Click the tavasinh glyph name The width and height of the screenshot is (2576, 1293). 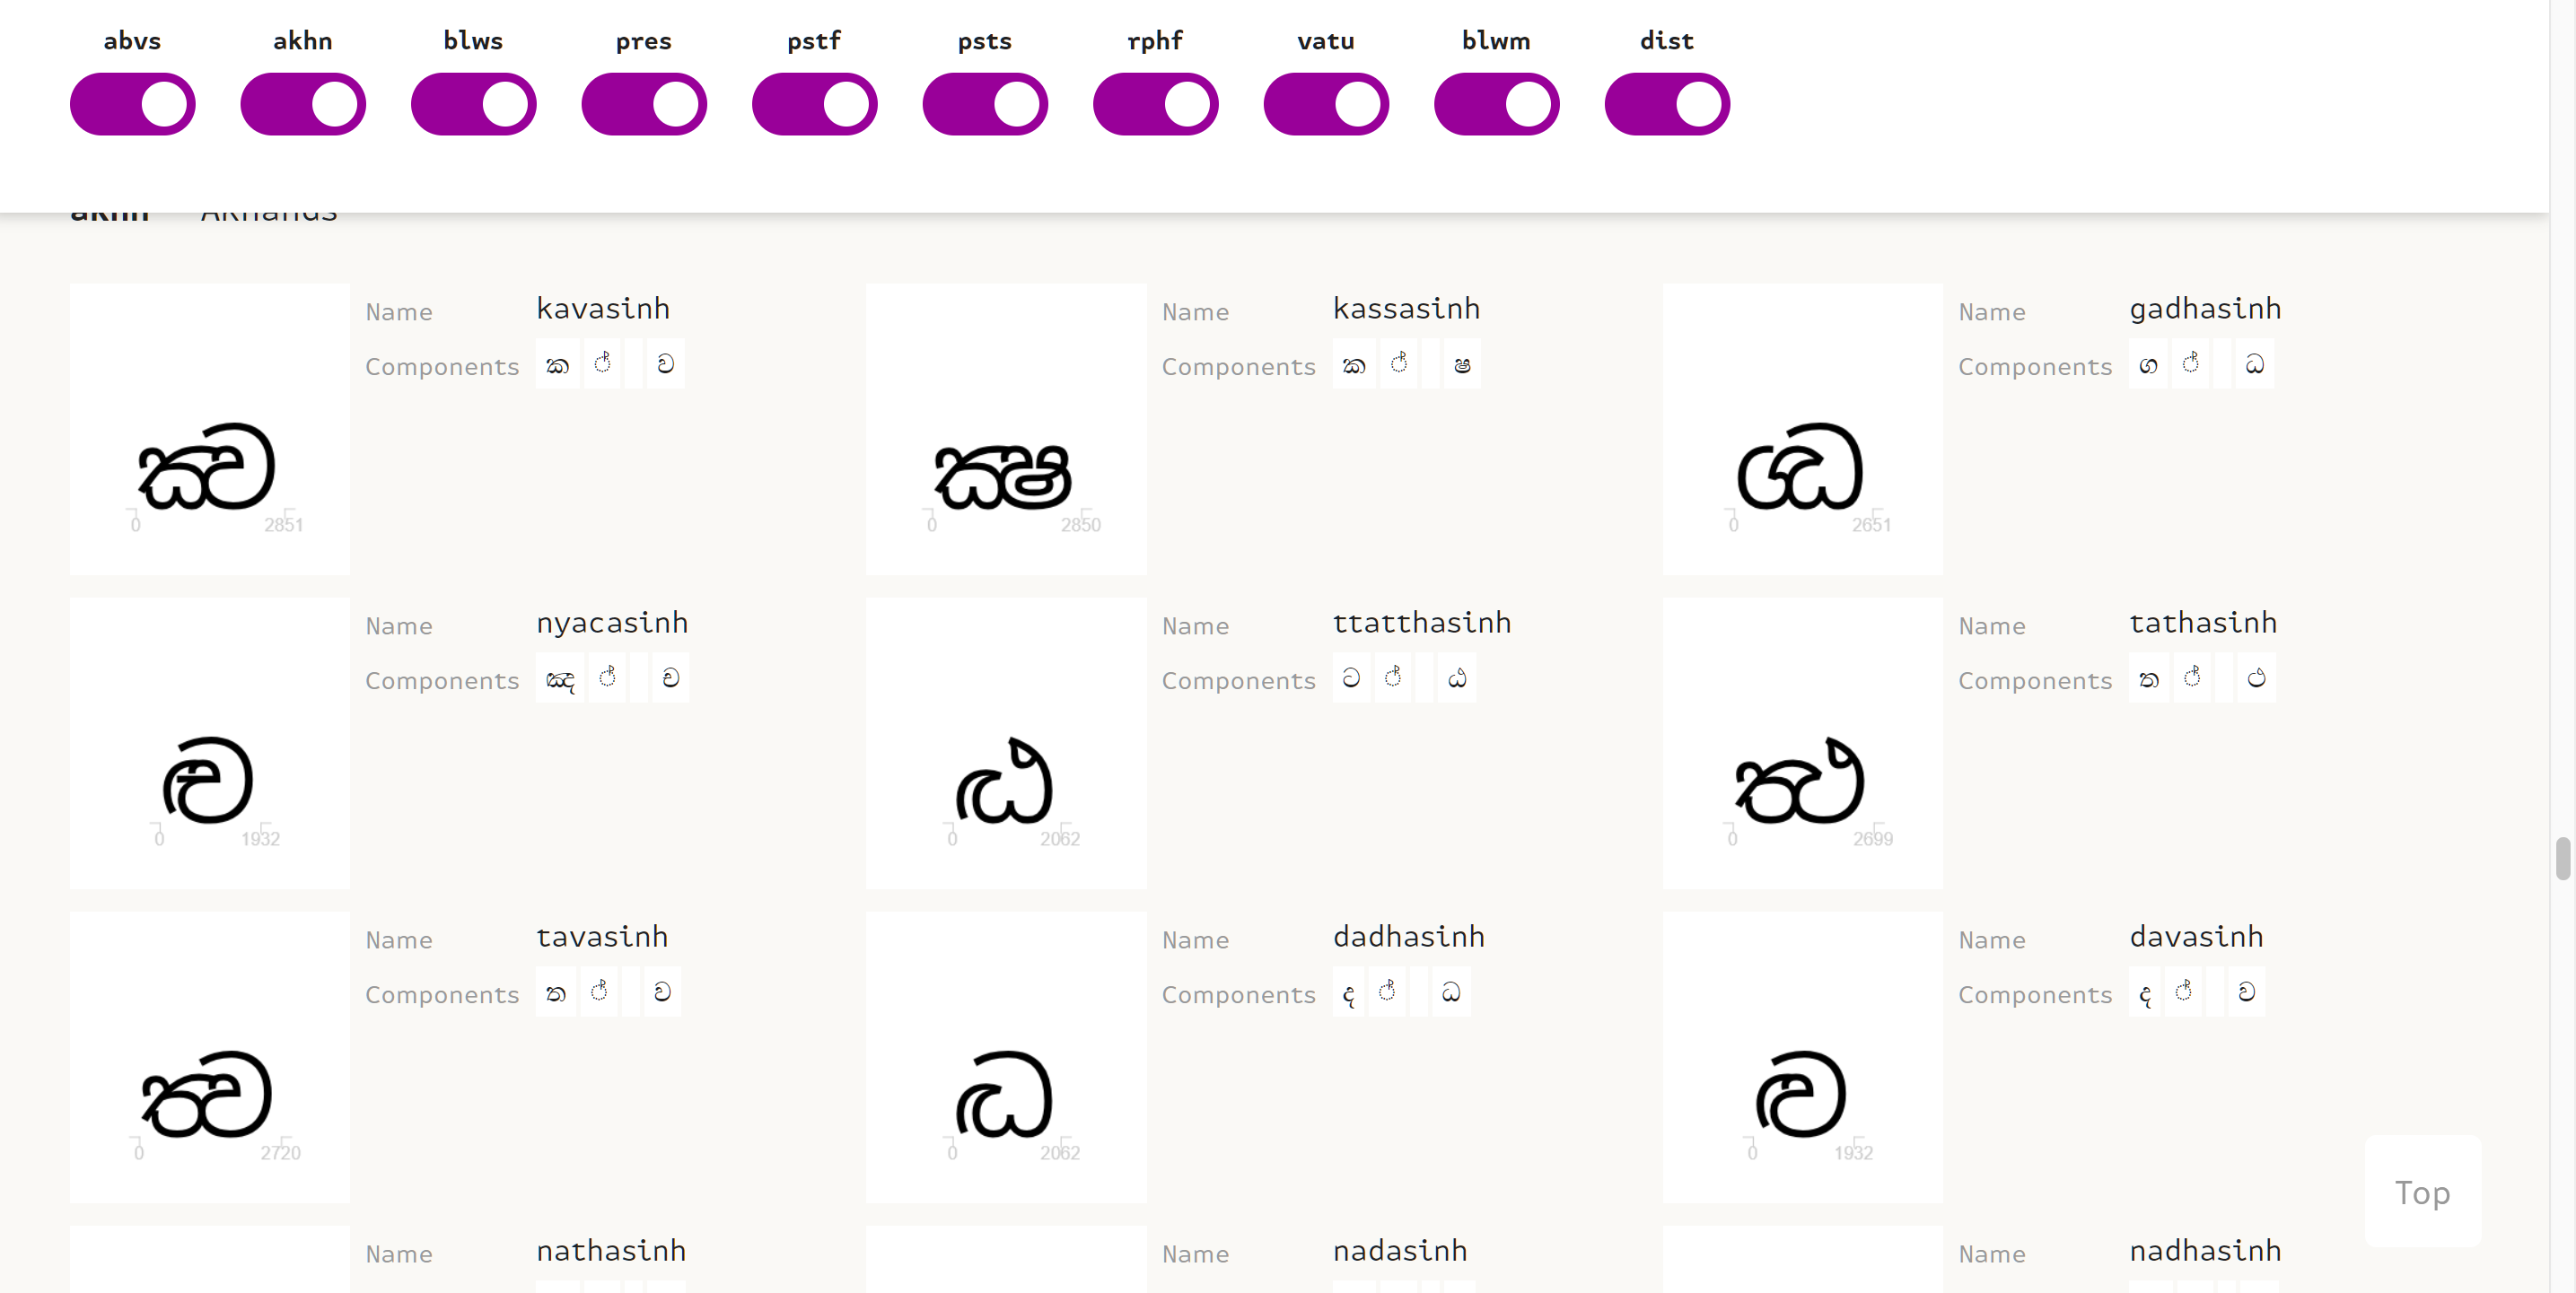click(x=601, y=937)
